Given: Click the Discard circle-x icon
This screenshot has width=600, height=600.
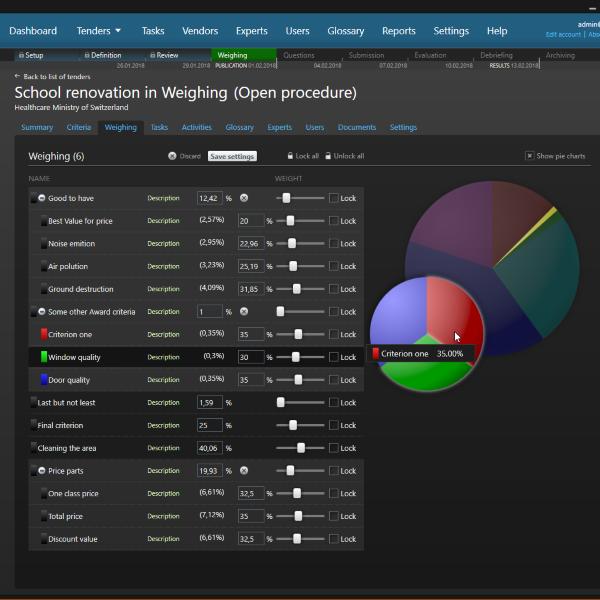Looking at the screenshot, I should tap(172, 157).
